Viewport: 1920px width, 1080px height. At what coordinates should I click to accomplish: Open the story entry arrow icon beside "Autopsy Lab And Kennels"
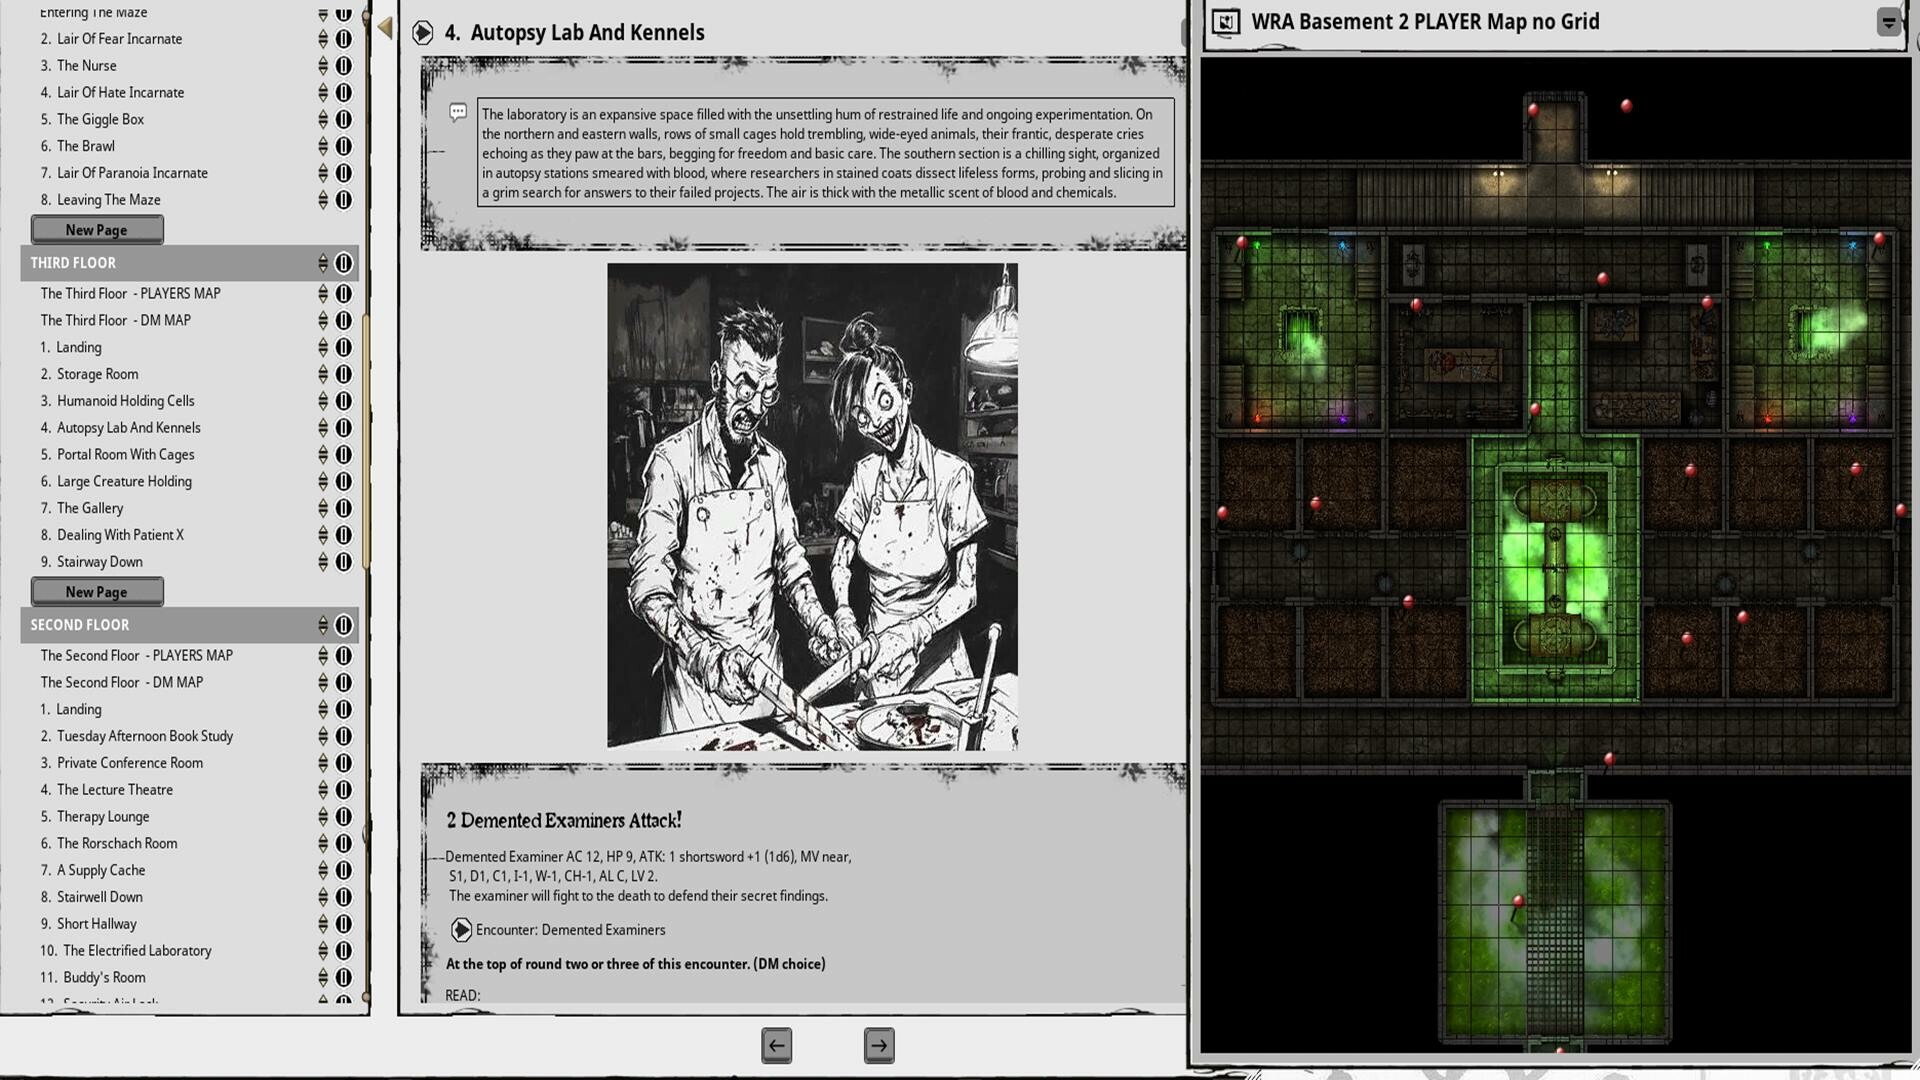424,32
